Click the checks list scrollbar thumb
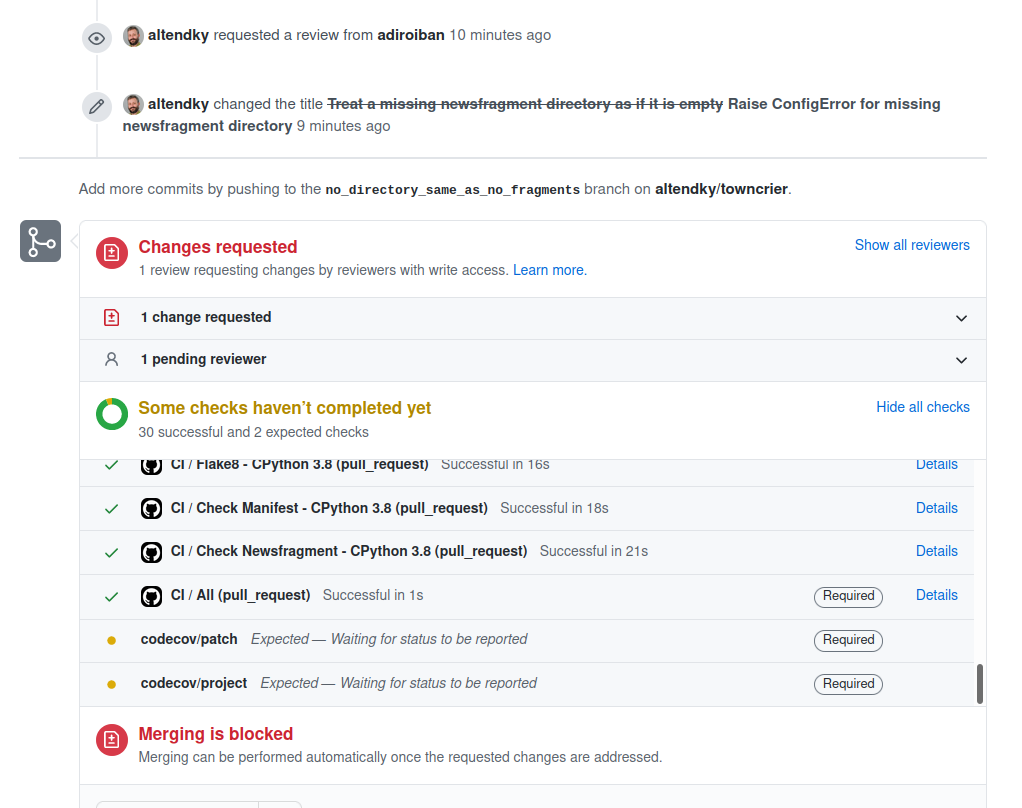Screen dimensions: 1022x808 click(979, 683)
